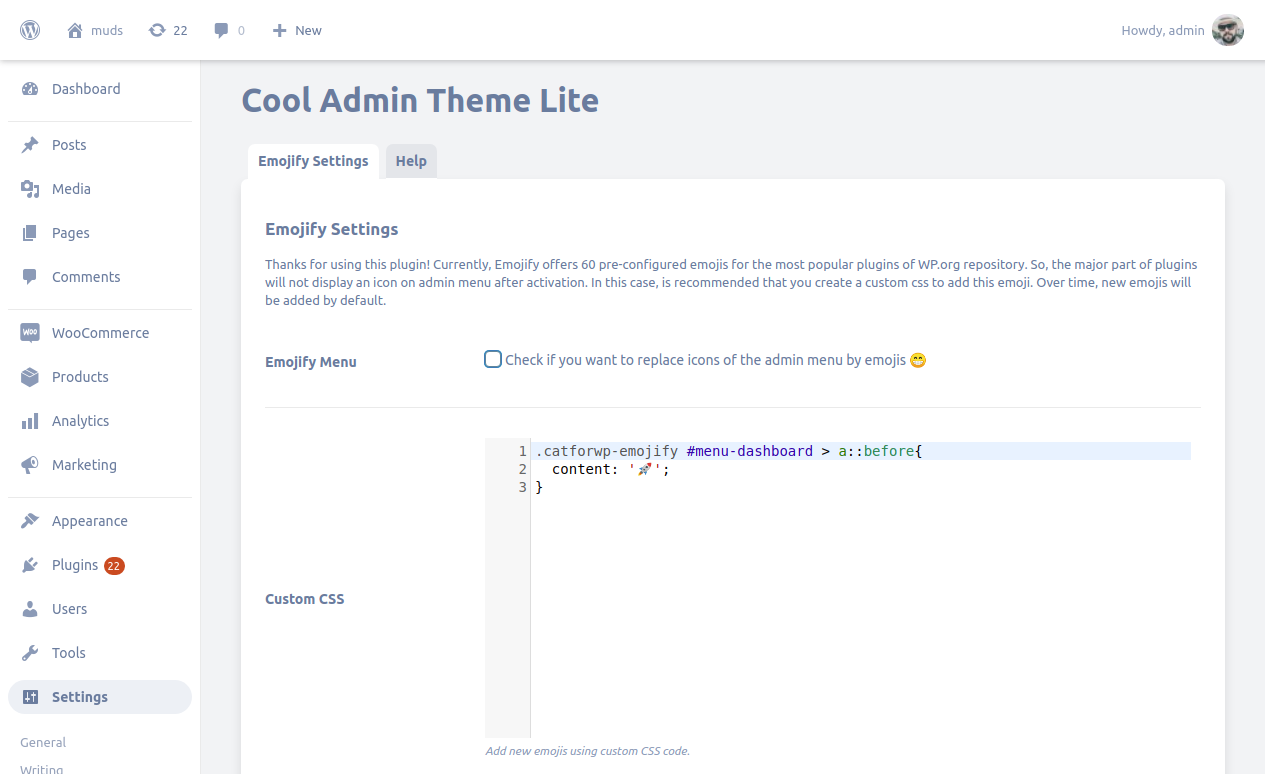Click the Plugins plug icon
The width and height of the screenshot is (1265, 774).
(30, 565)
